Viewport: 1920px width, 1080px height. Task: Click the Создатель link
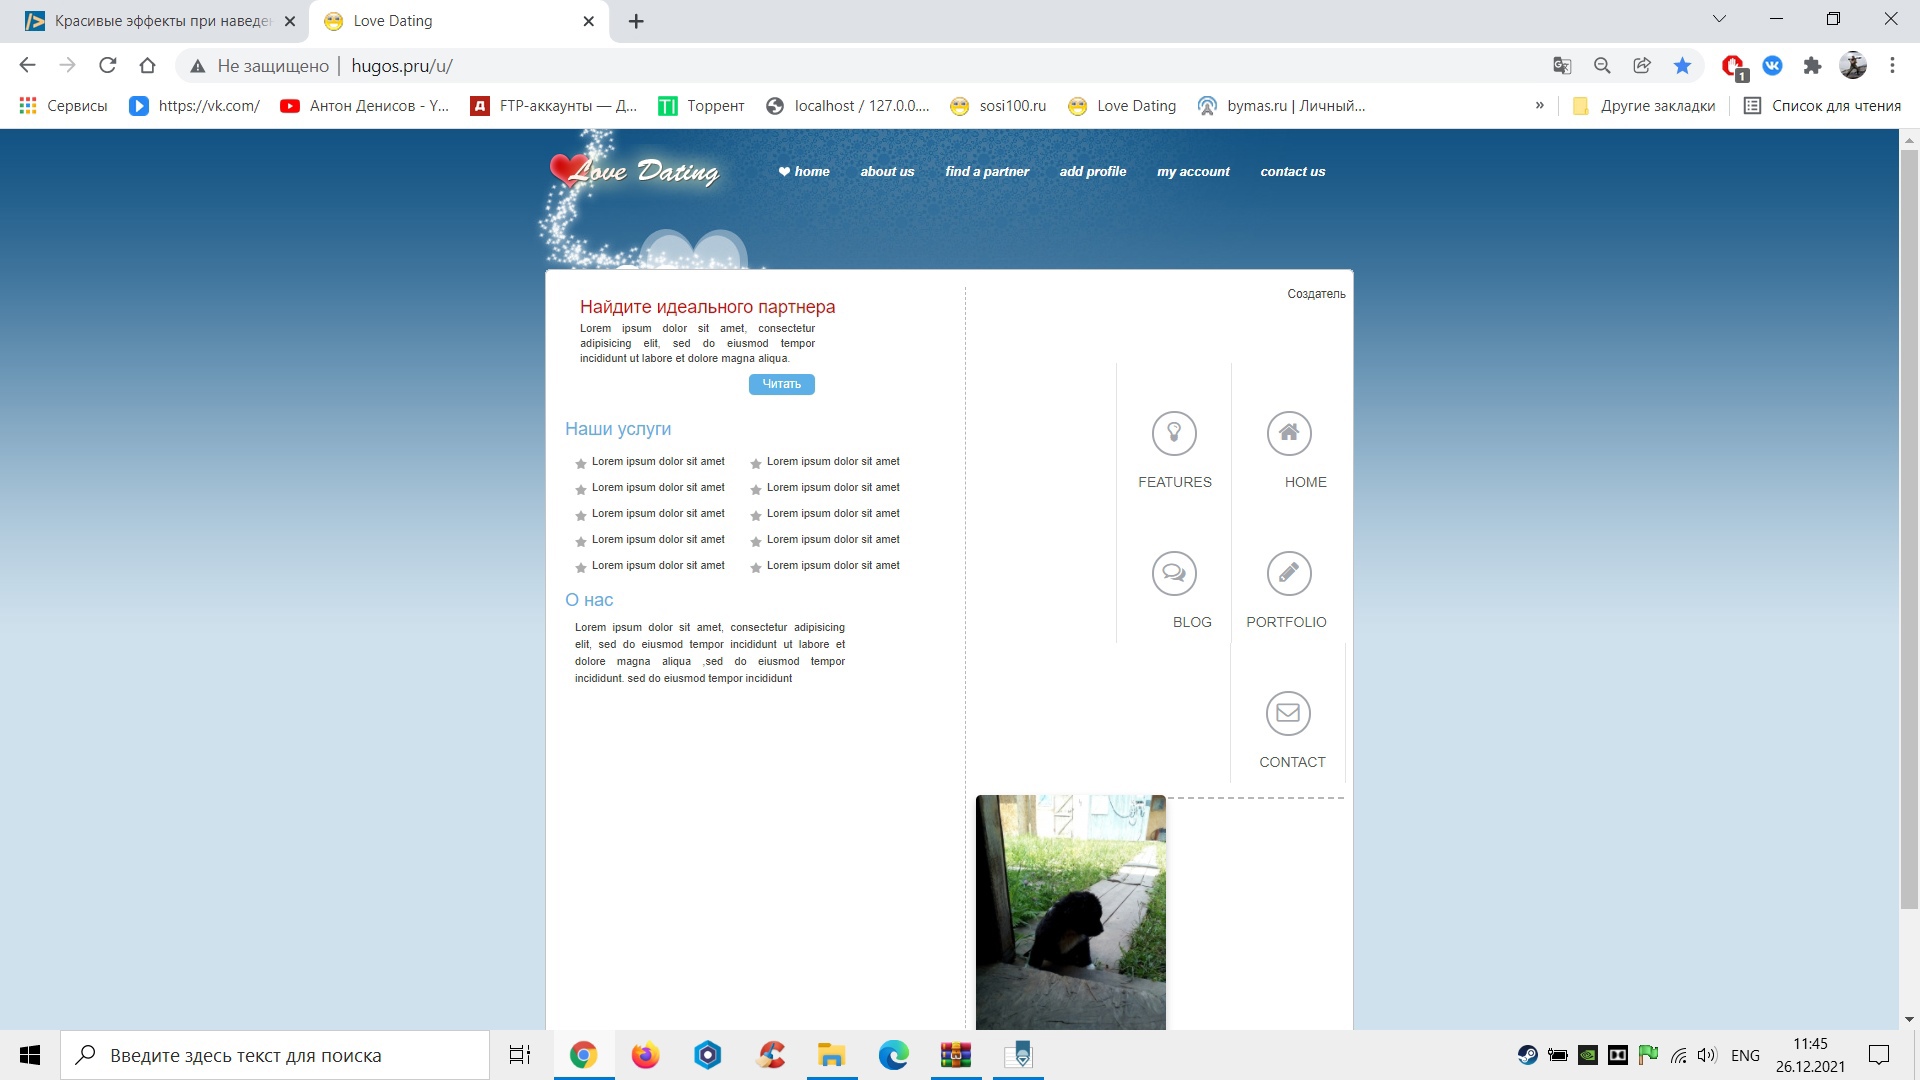point(1316,294)
